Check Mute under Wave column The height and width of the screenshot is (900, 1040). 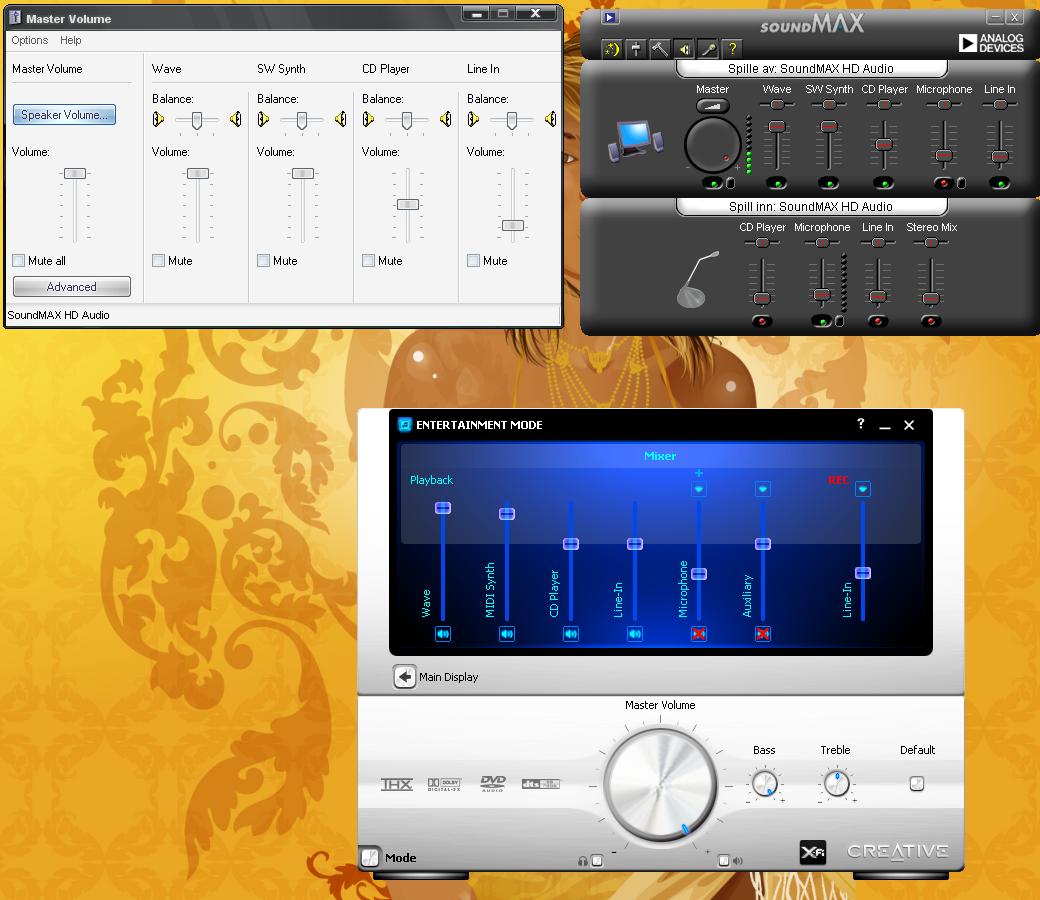pos(158,261)
